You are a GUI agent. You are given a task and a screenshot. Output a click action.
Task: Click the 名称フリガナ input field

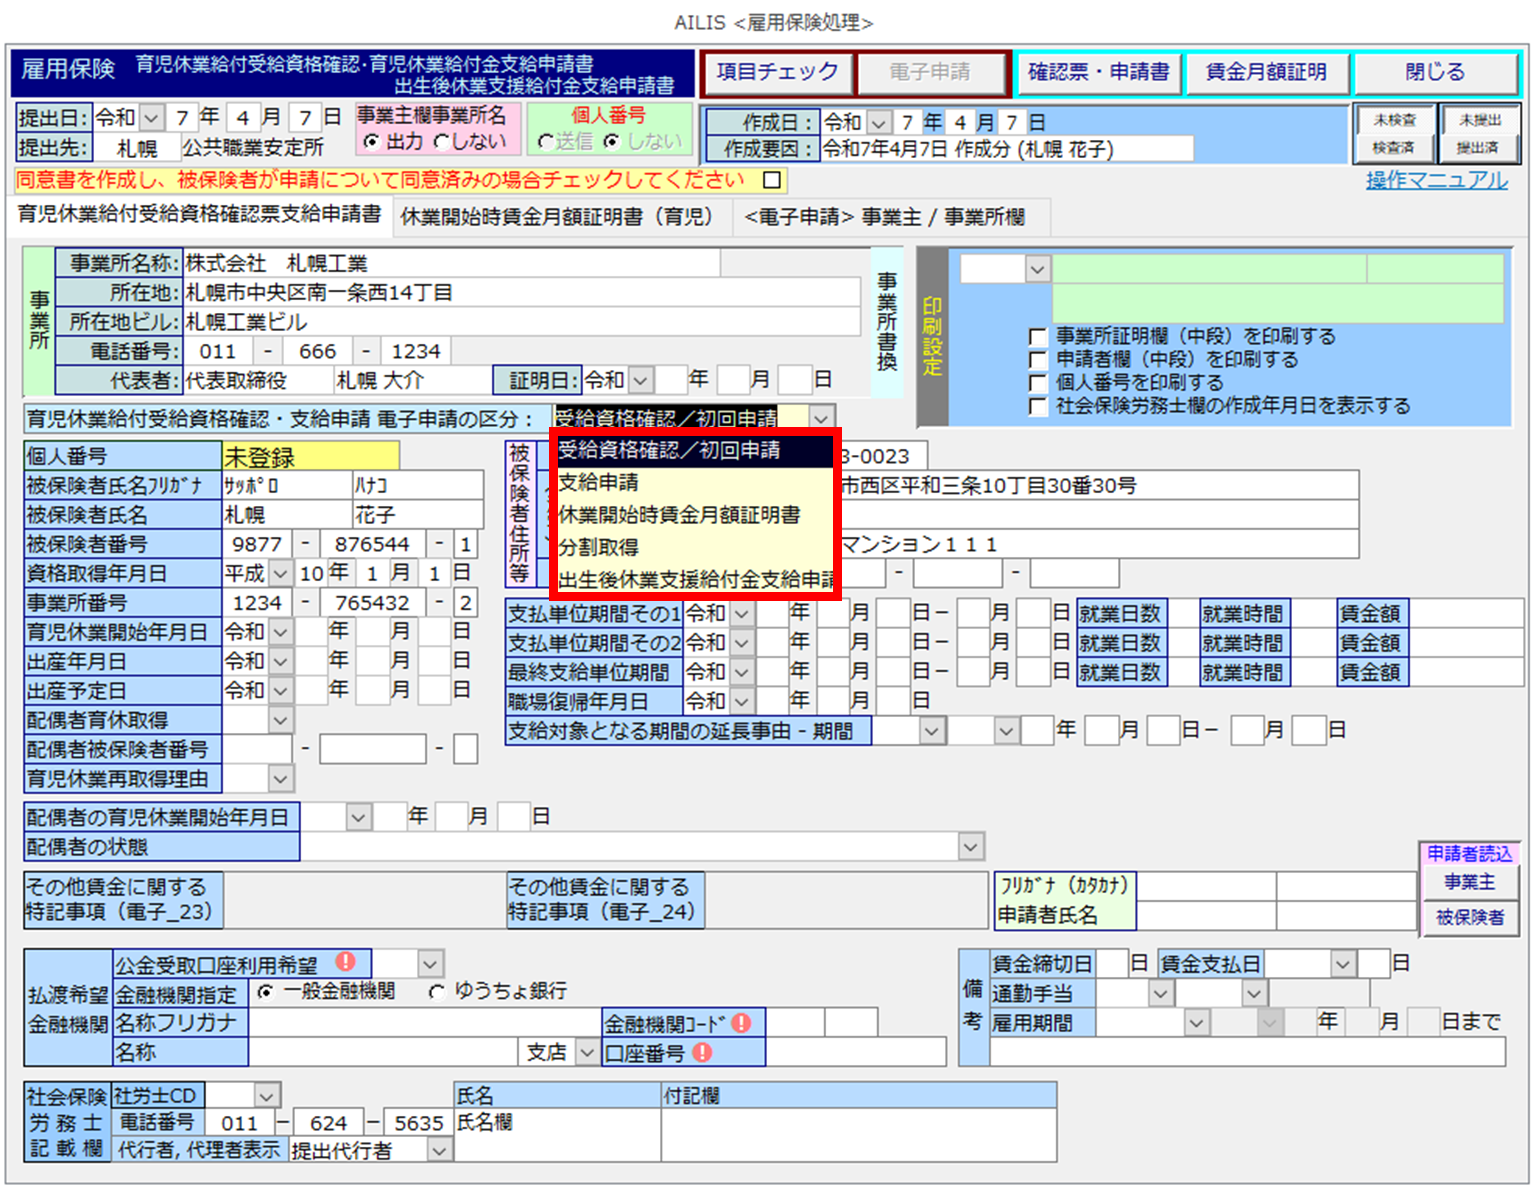424,1023
